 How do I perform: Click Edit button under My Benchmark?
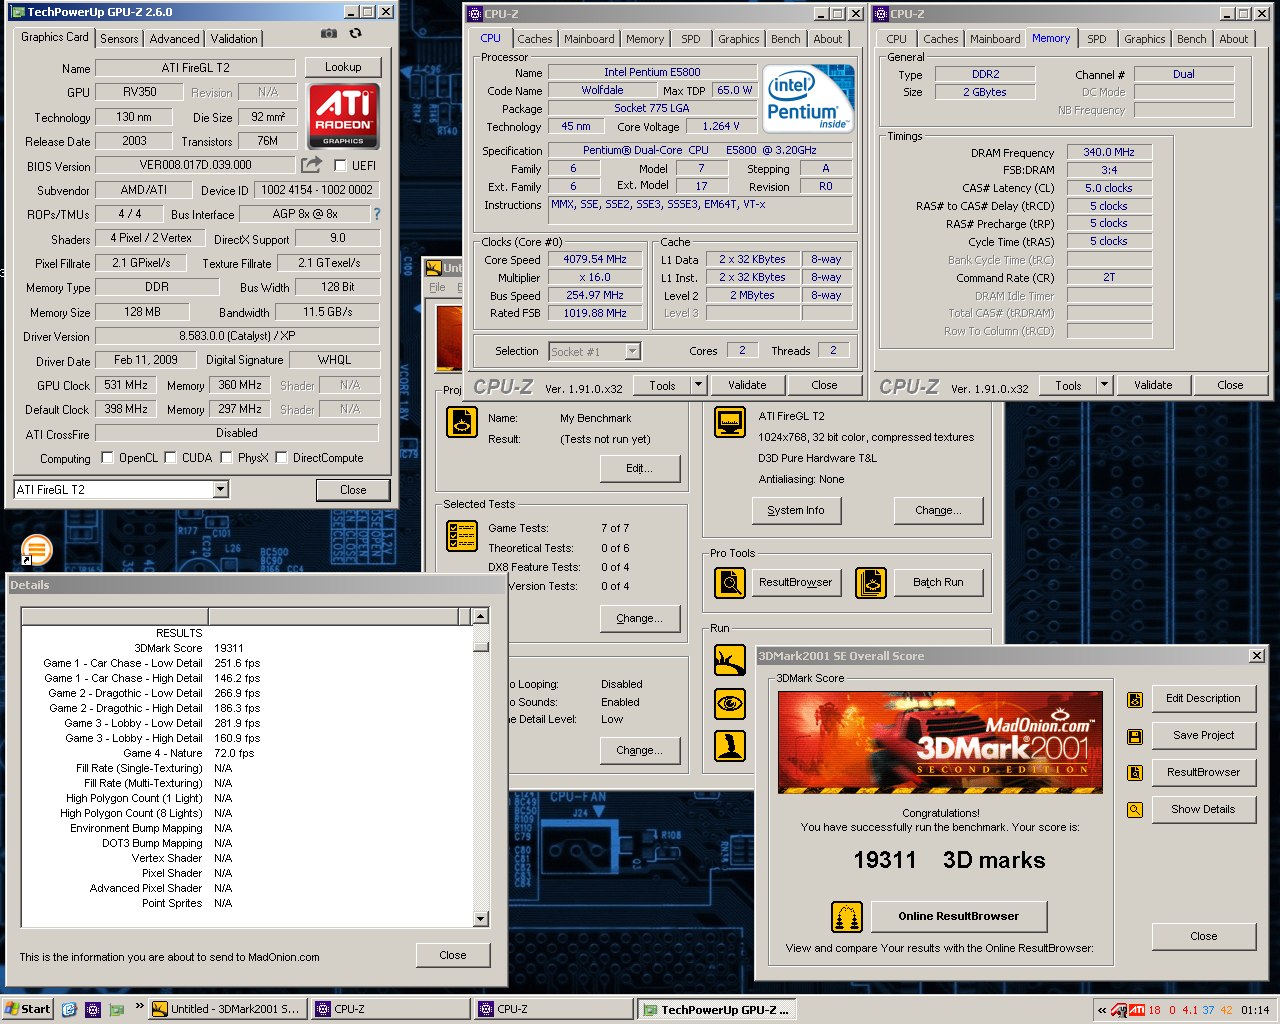tap(640, 468)
